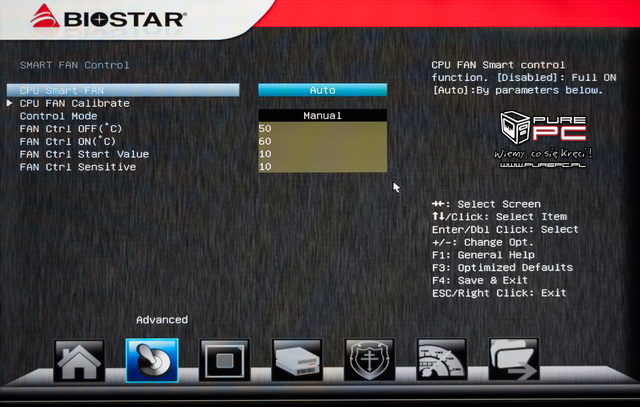
Task: Select the FAN Ctrl OFF(°C) setting
Action: coord(71,129)
